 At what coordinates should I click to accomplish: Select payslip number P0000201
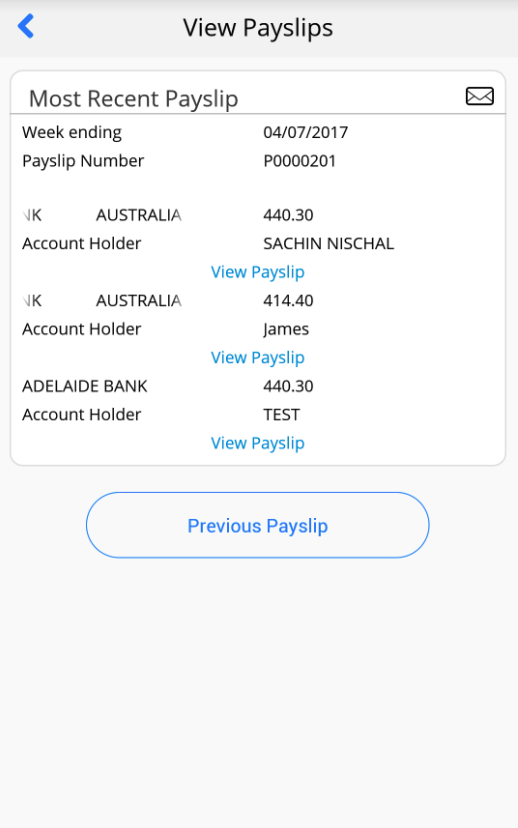(299, 161)
